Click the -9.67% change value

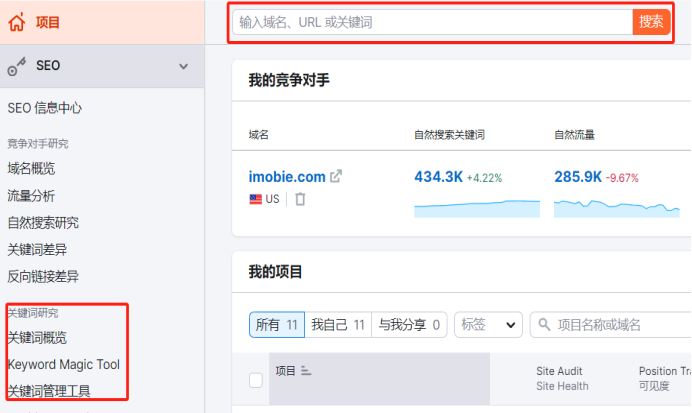point(622,178)
